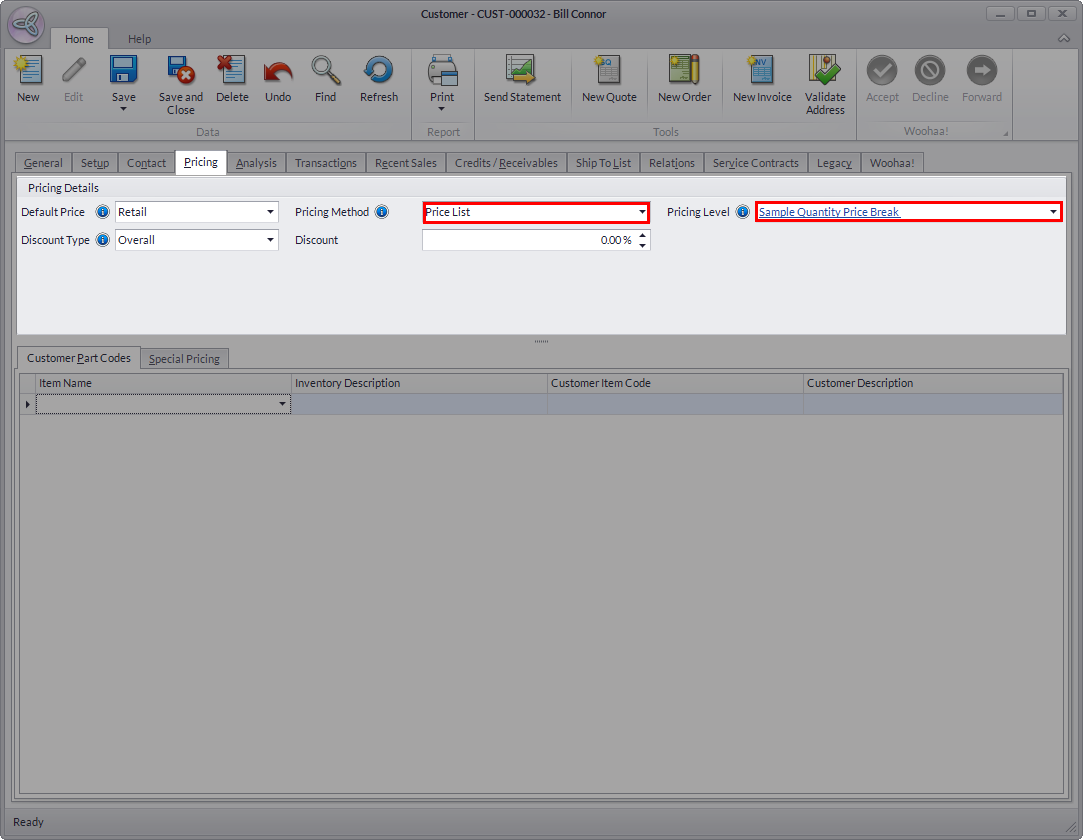Open Find with the magnifier icon
Image resolution: width=1083 pixels, height=840 pixels.
[325, 72]
